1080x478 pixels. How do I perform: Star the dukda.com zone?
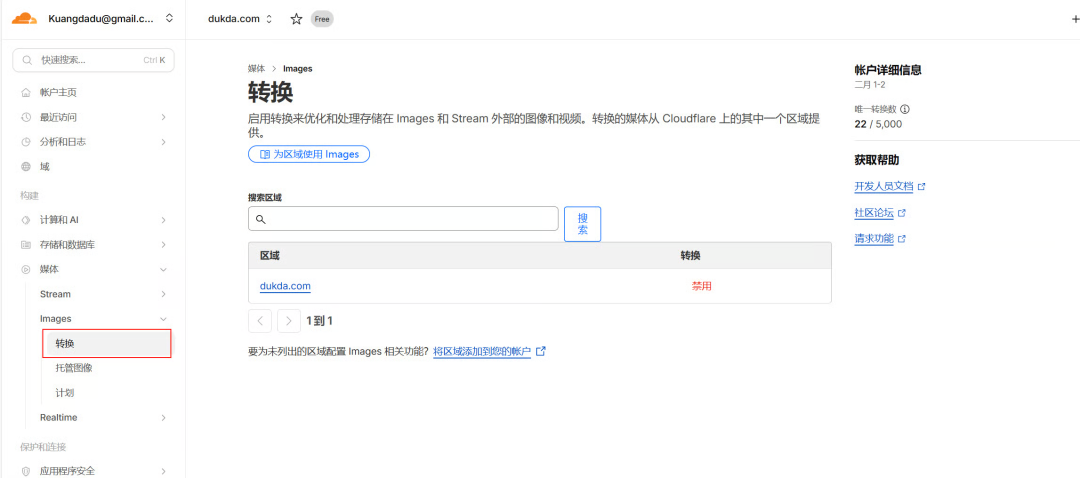click(296, 19)
